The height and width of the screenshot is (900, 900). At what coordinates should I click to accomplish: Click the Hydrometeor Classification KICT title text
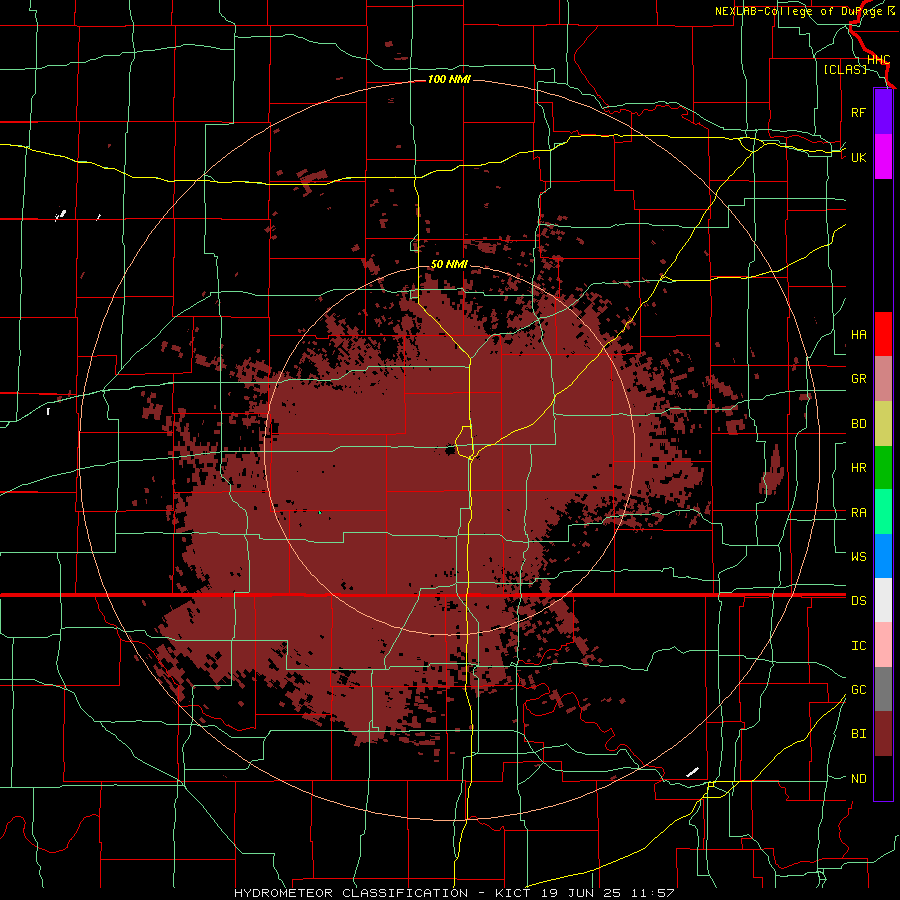(454, 893)
